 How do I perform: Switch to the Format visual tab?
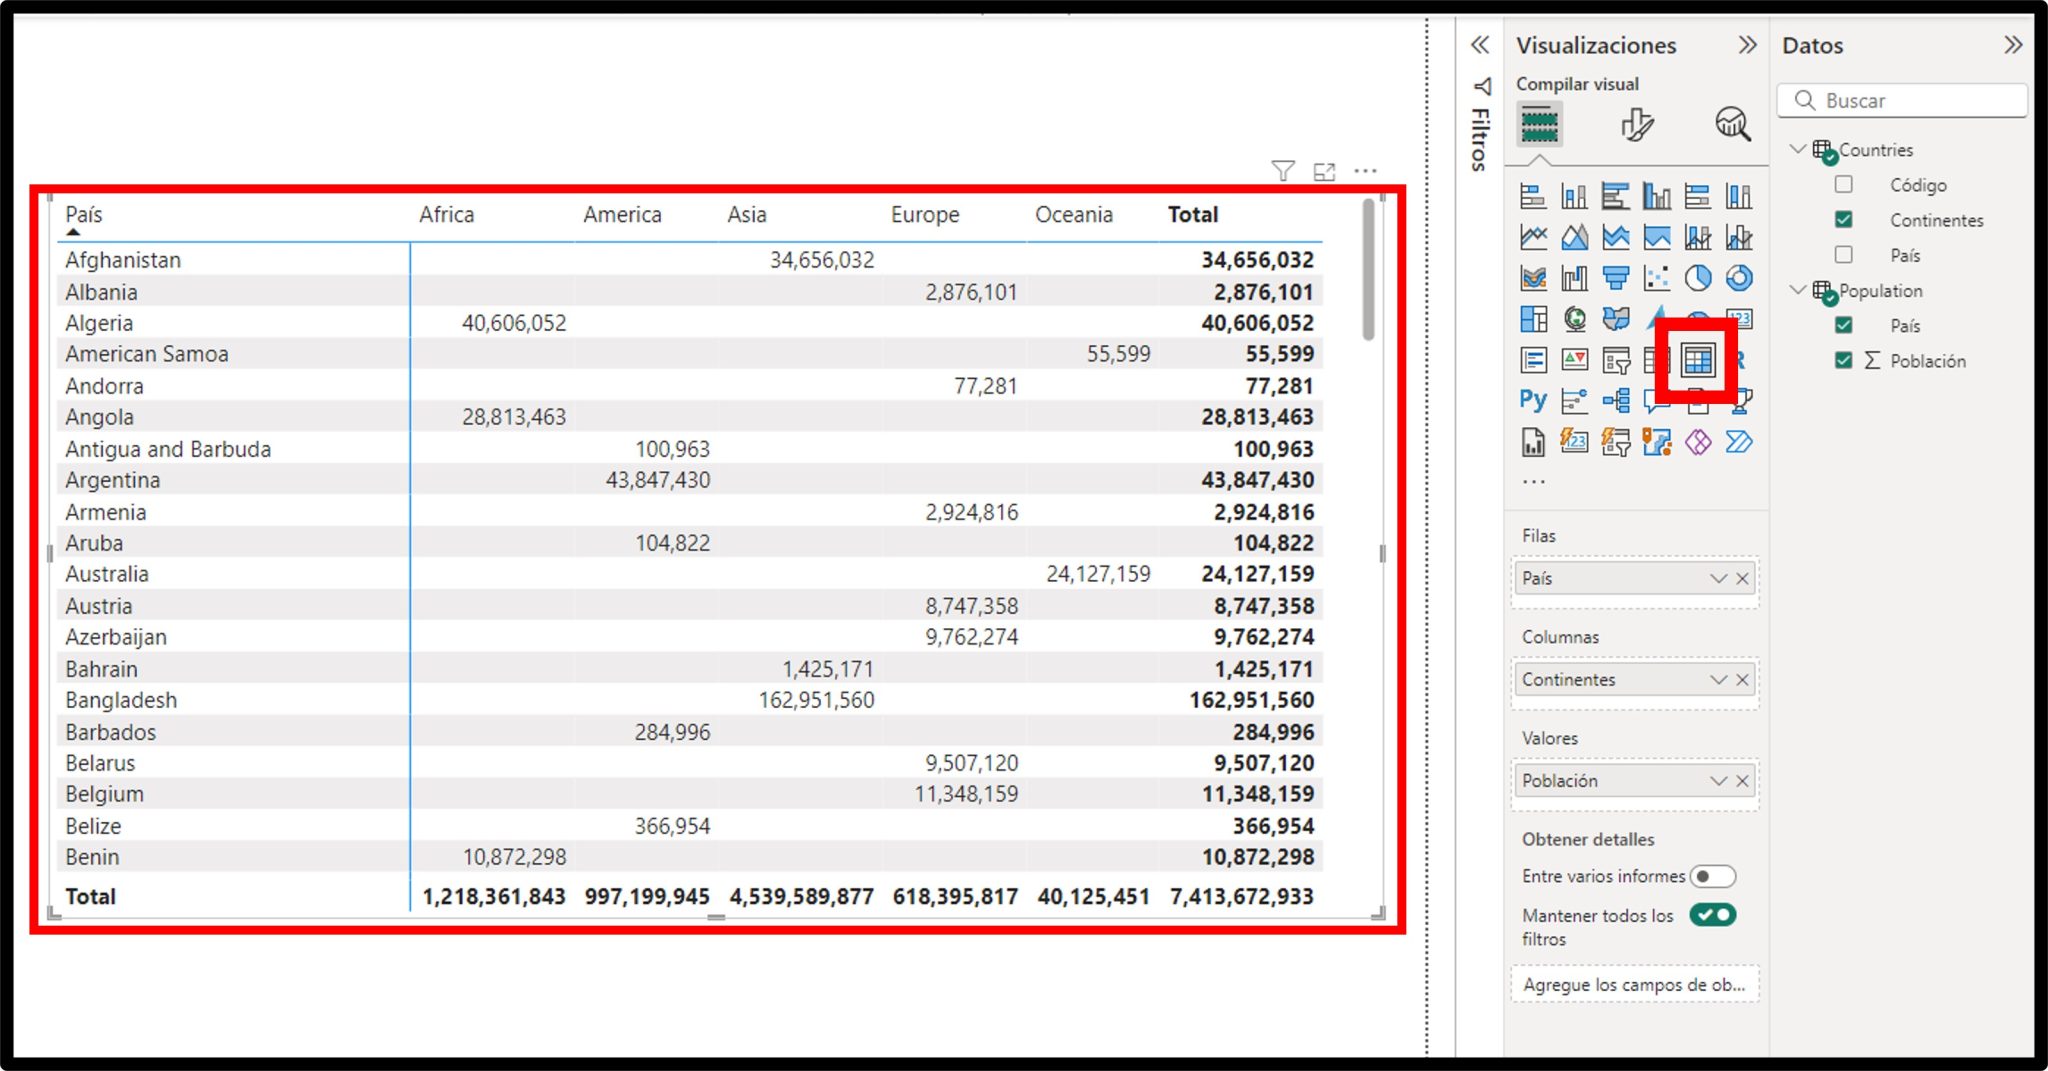1637,124
